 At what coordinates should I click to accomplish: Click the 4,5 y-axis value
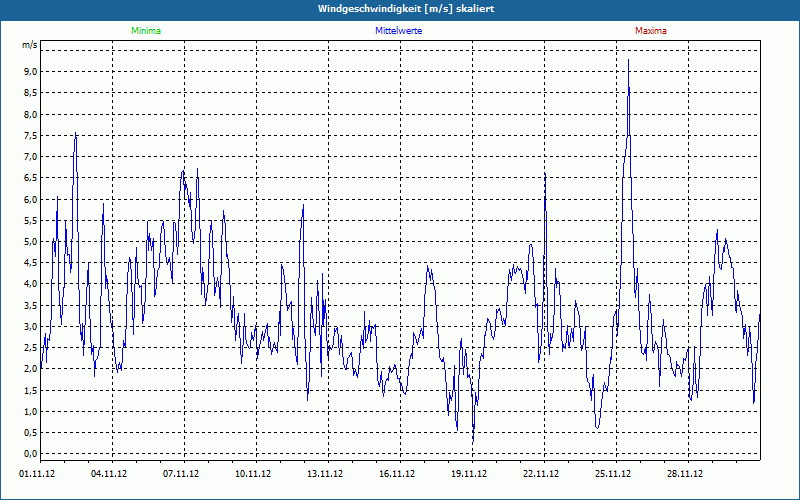(31, 263)
